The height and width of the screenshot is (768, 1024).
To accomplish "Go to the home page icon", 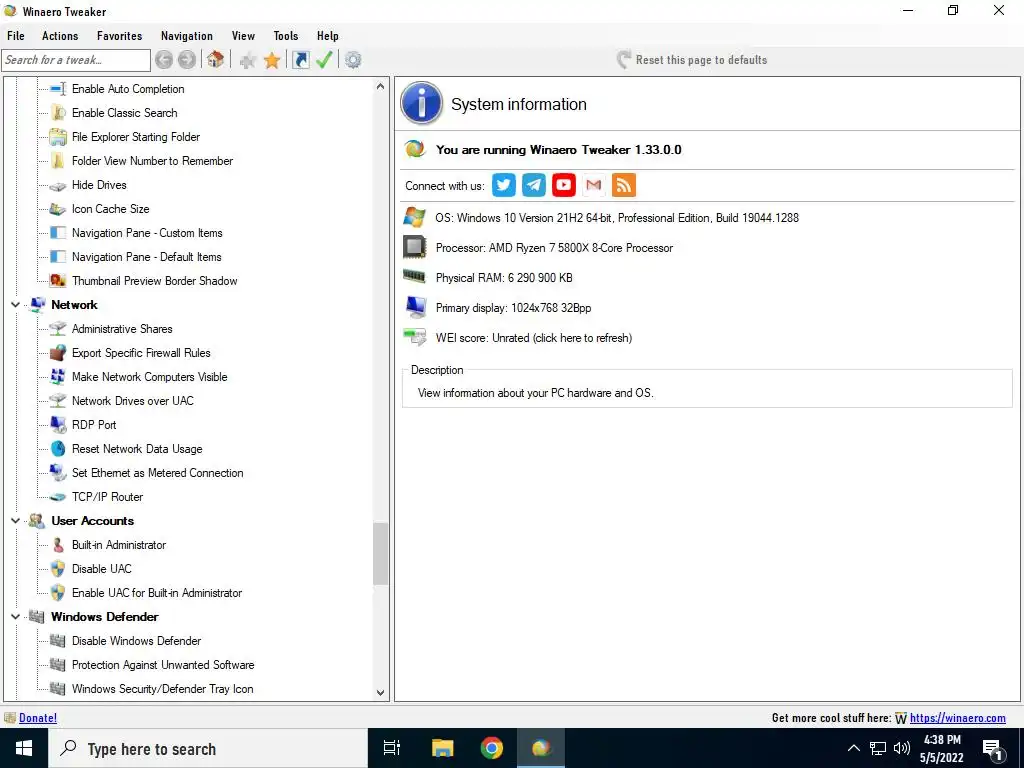I will click(x=216, y=59).
